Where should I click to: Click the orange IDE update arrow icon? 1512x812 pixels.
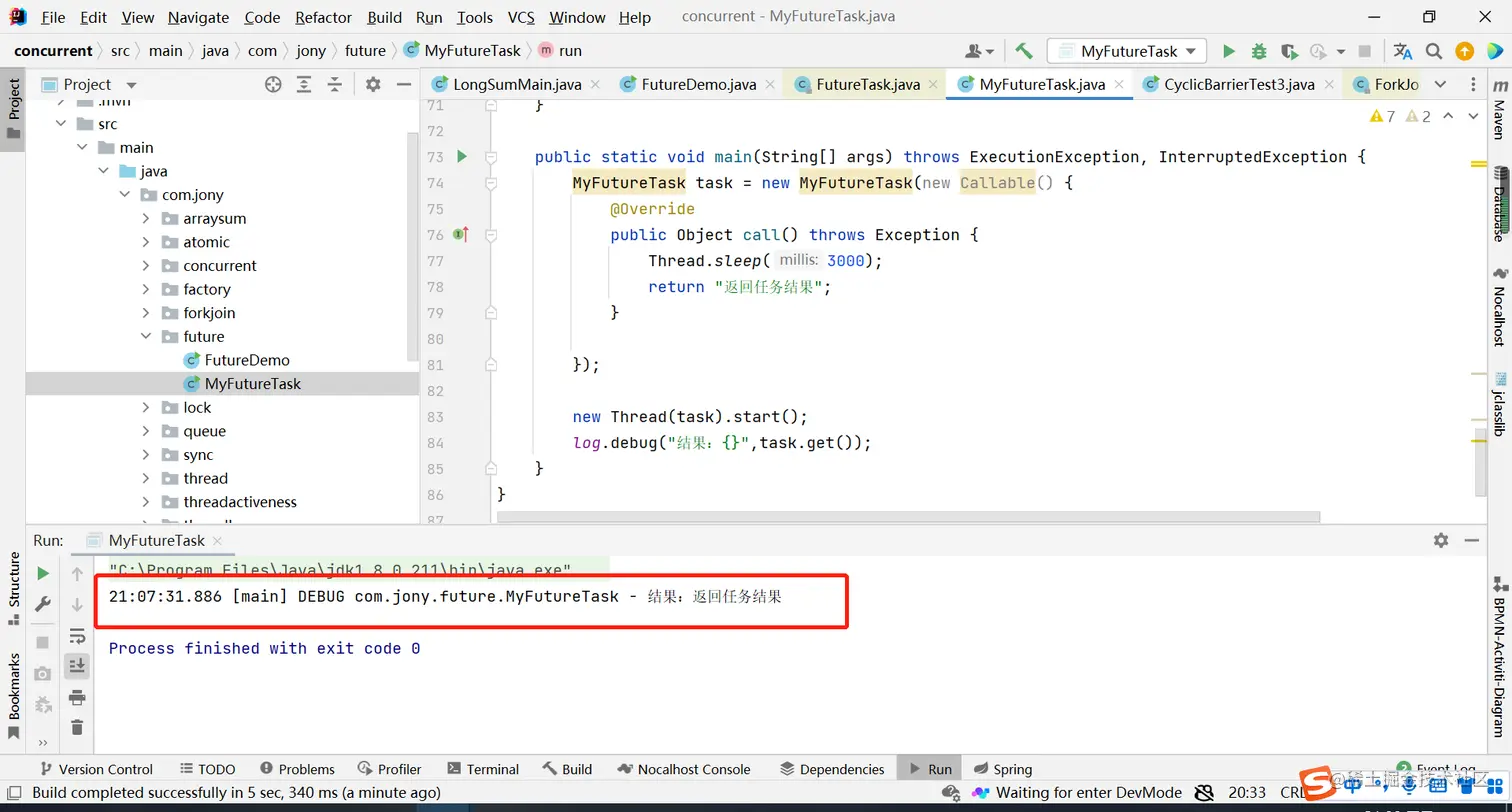click(x=1464, y=51)
